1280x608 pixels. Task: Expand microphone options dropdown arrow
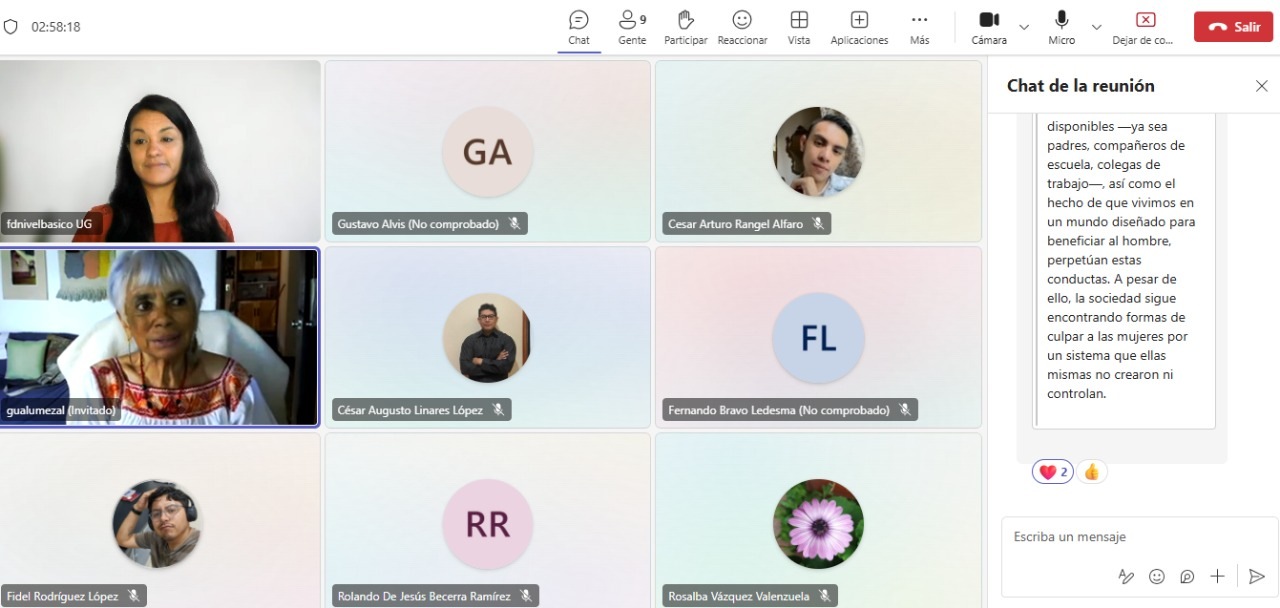pos(1096,27)
